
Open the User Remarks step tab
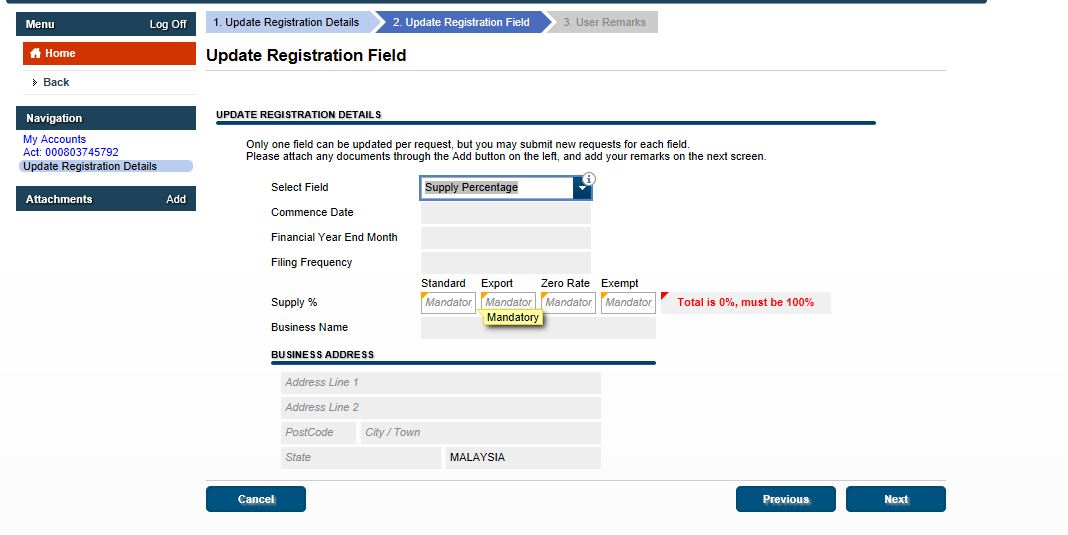click(x=604, y=22)
